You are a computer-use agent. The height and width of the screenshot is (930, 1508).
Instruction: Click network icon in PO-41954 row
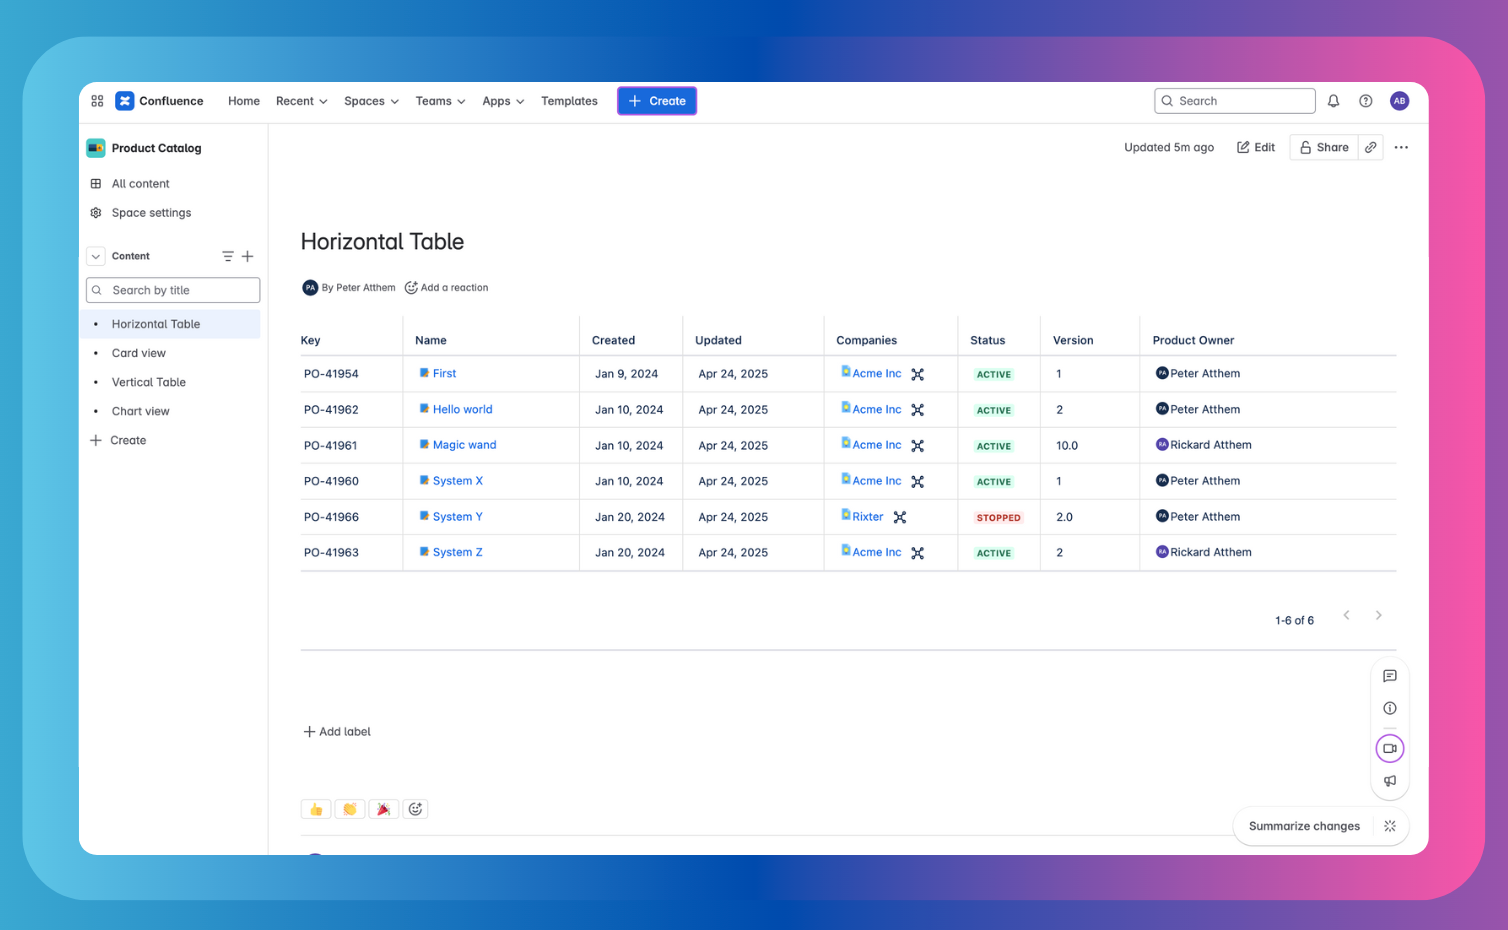(x=918, y=374)
